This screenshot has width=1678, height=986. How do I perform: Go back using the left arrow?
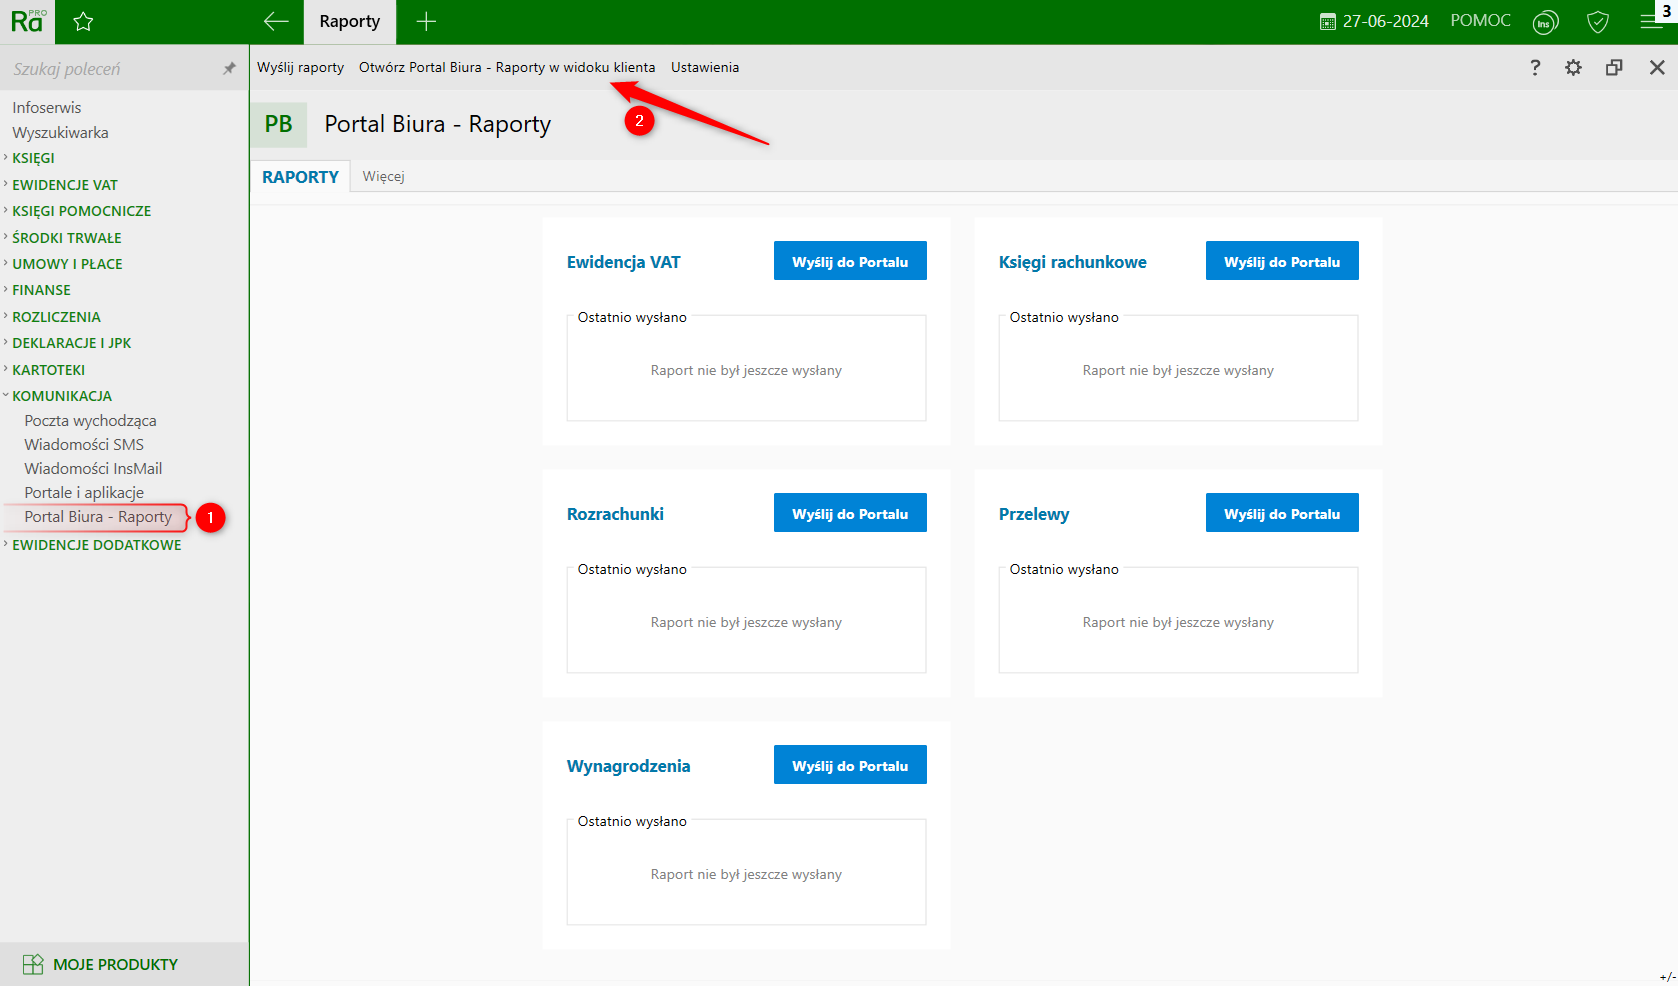(x=276, y=21)
